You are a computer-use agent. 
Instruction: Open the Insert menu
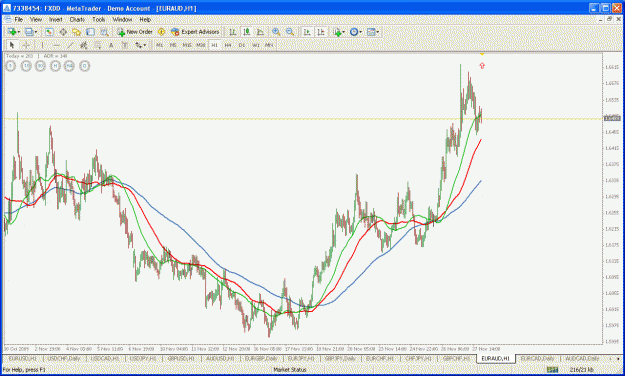55,19
